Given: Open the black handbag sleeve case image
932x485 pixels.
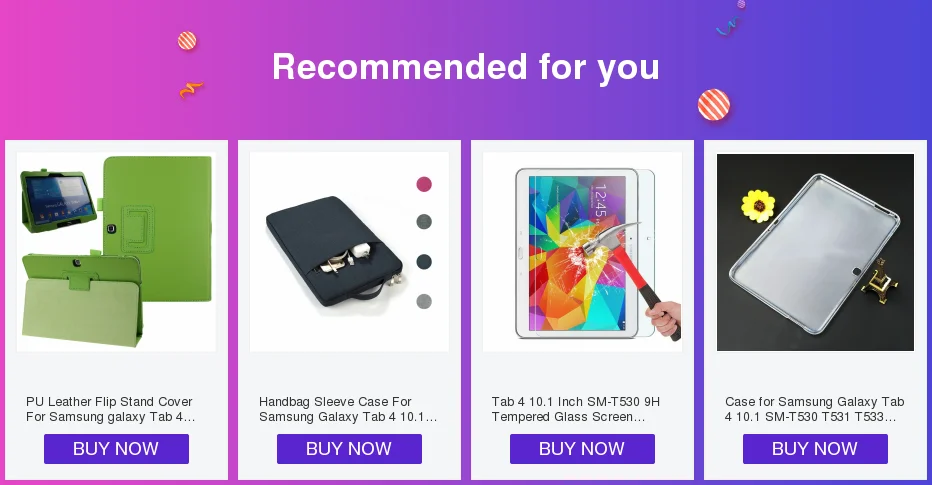Looking at the screenshot, I should (350, 252).
